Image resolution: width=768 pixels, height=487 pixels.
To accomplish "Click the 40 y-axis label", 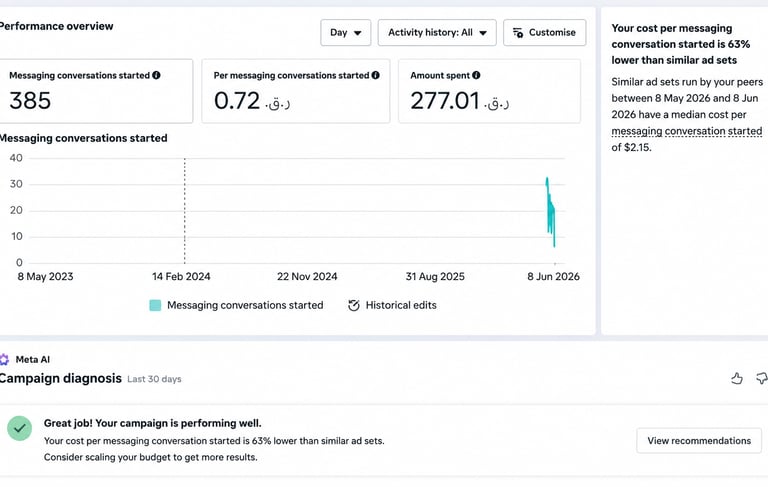I will coord(16,158).
